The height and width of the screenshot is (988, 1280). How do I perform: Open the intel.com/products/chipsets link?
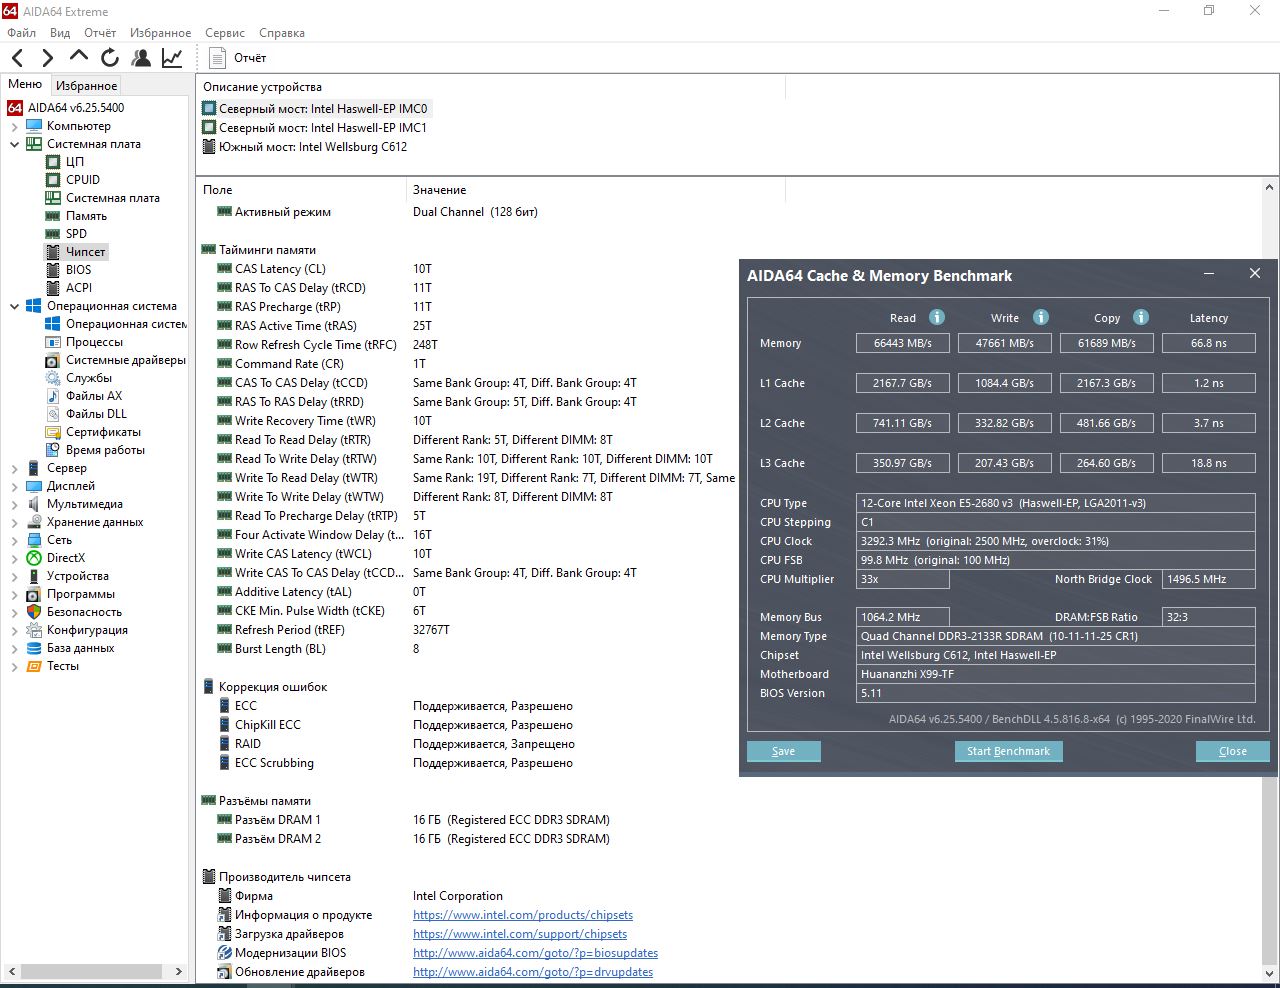[x=523, y=915]
